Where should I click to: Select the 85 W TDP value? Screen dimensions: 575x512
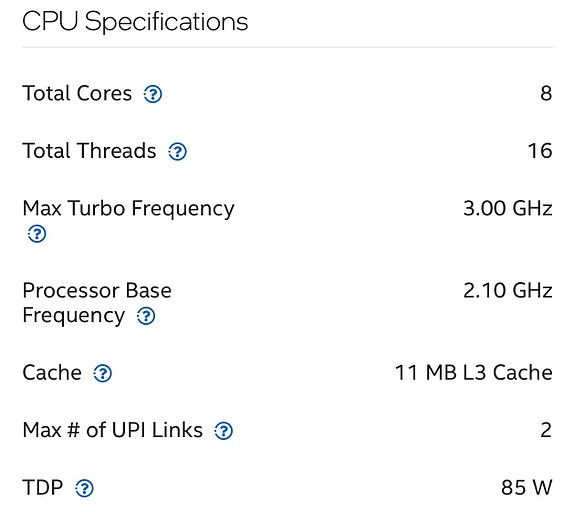[x=527, y=487]
